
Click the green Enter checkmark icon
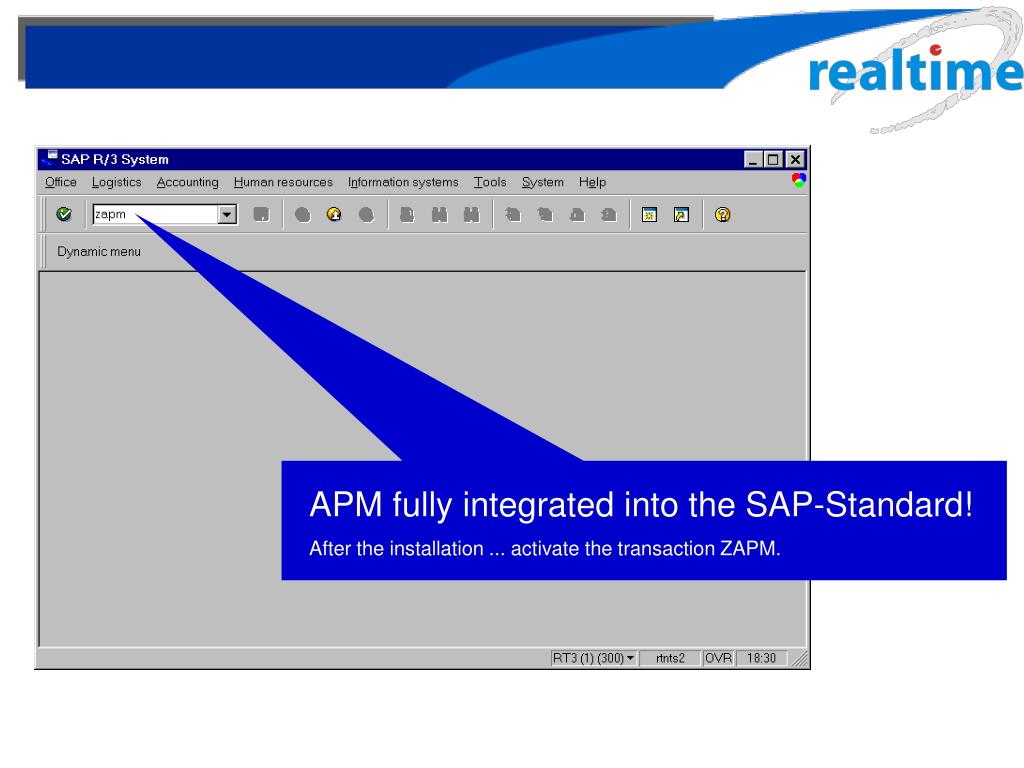pos(64,214)
